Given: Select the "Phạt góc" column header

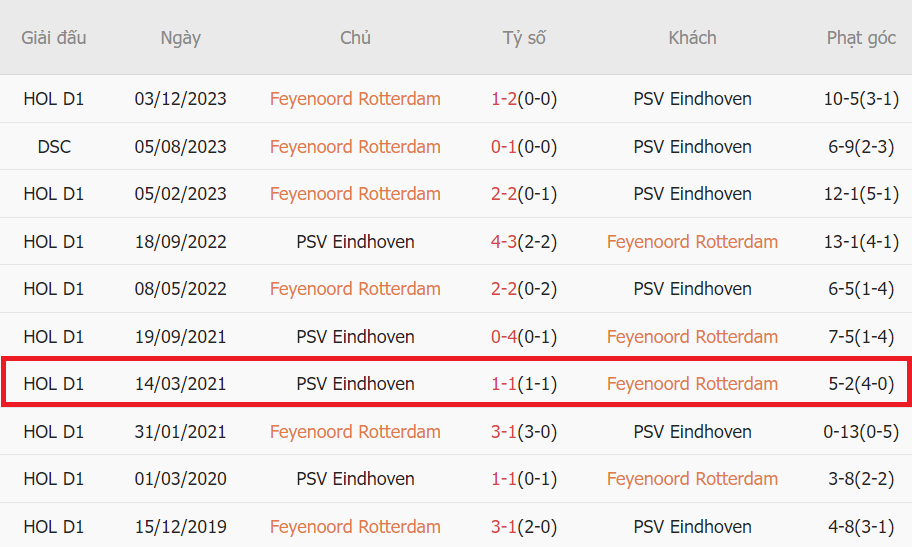Looking at the screenshot, I should pyautogui.click(x=861, y=38).
